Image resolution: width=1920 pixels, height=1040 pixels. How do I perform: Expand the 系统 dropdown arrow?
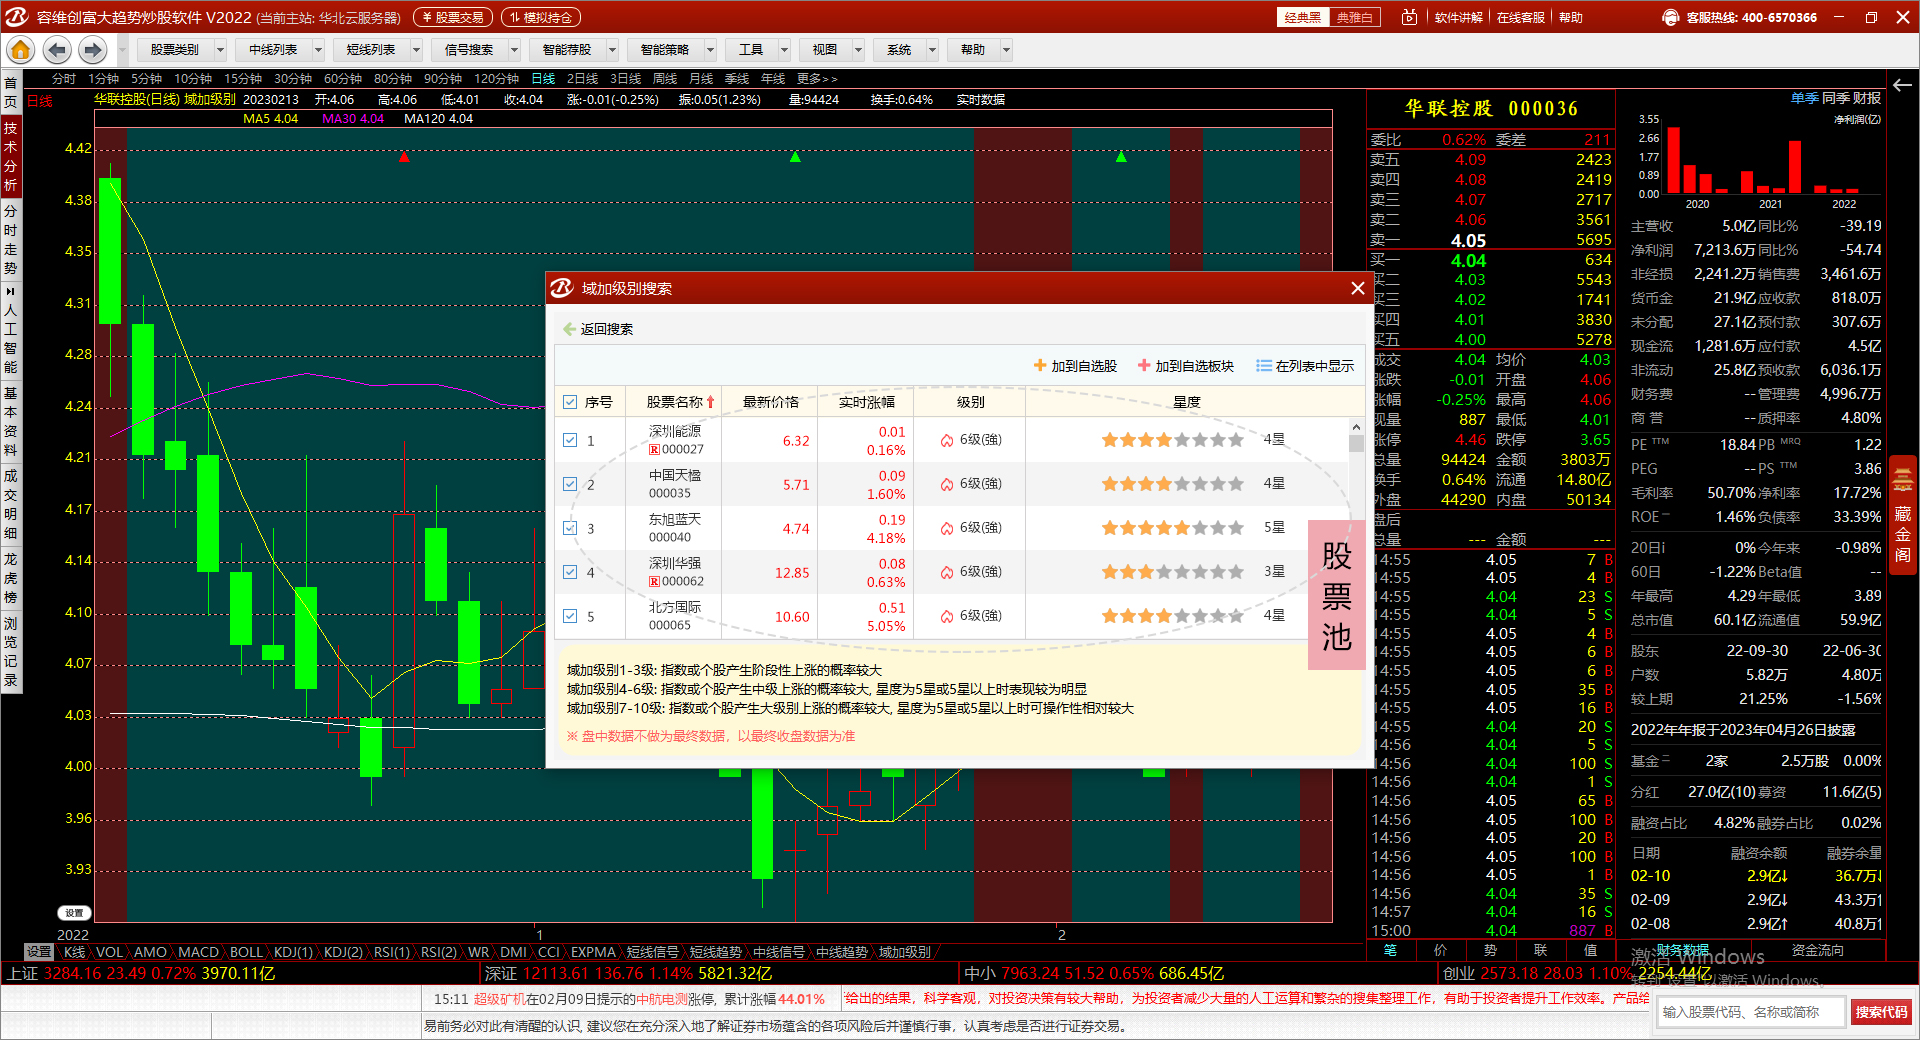pos(932,49)
